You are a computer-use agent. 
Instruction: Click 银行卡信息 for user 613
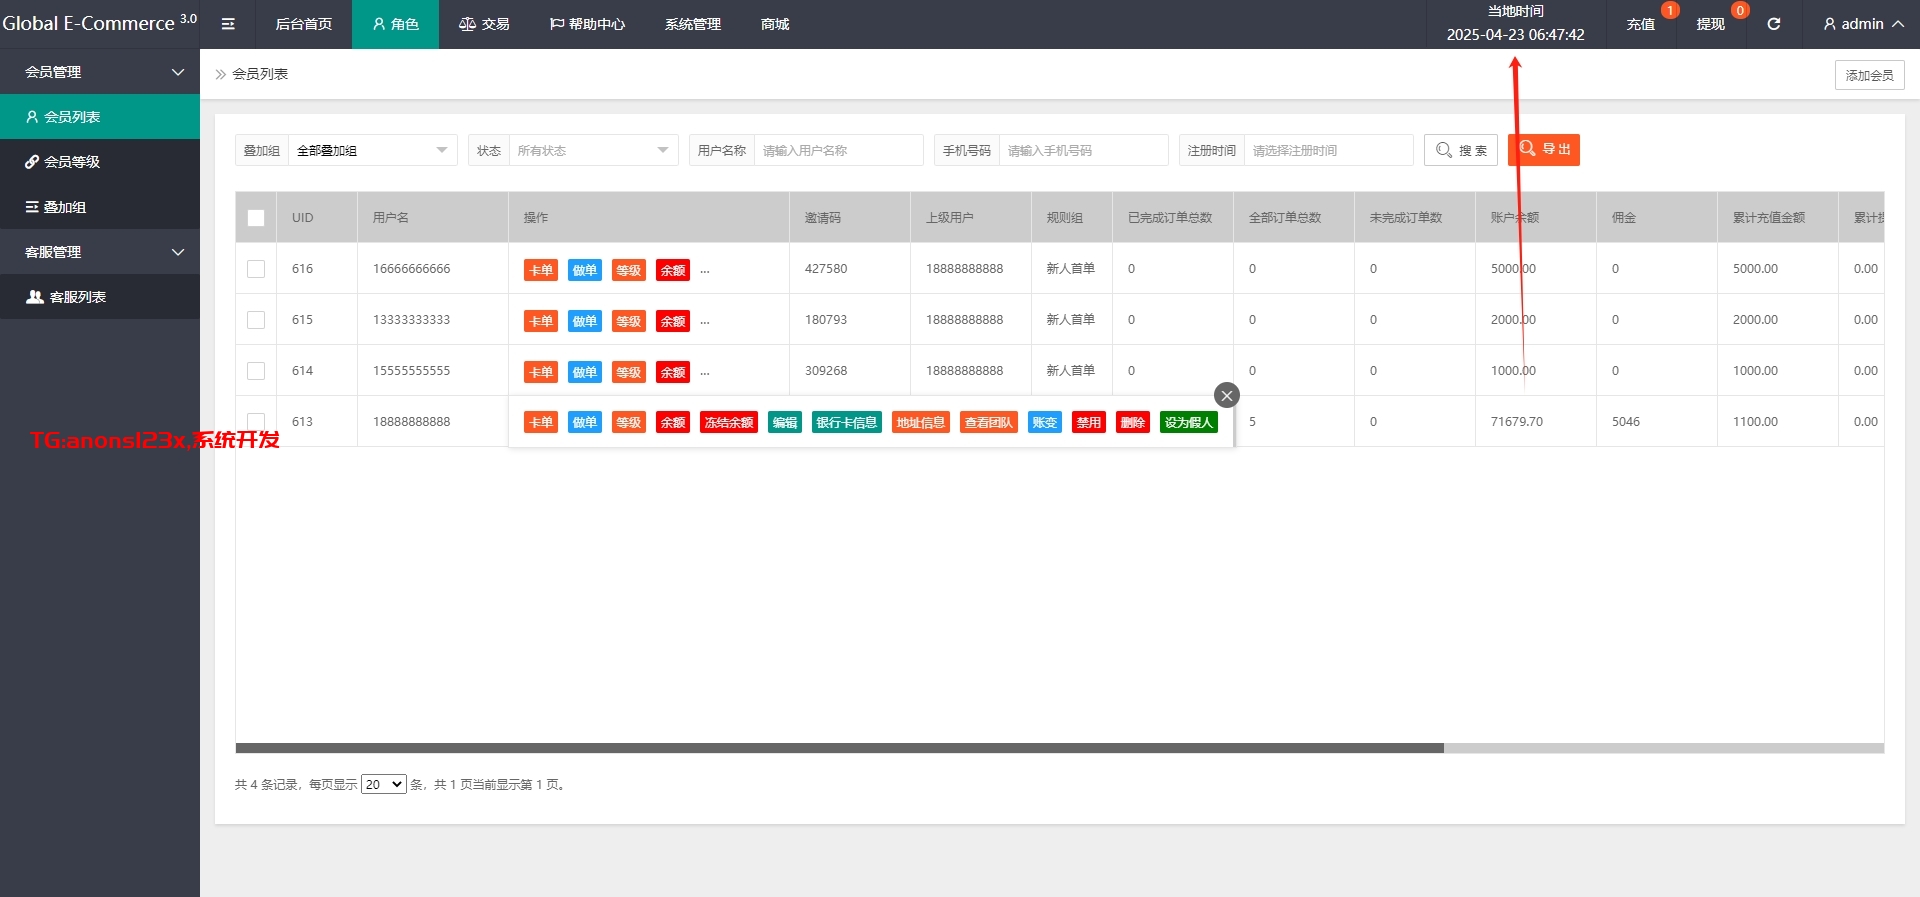pyautogui.click(x=846, y=422)
